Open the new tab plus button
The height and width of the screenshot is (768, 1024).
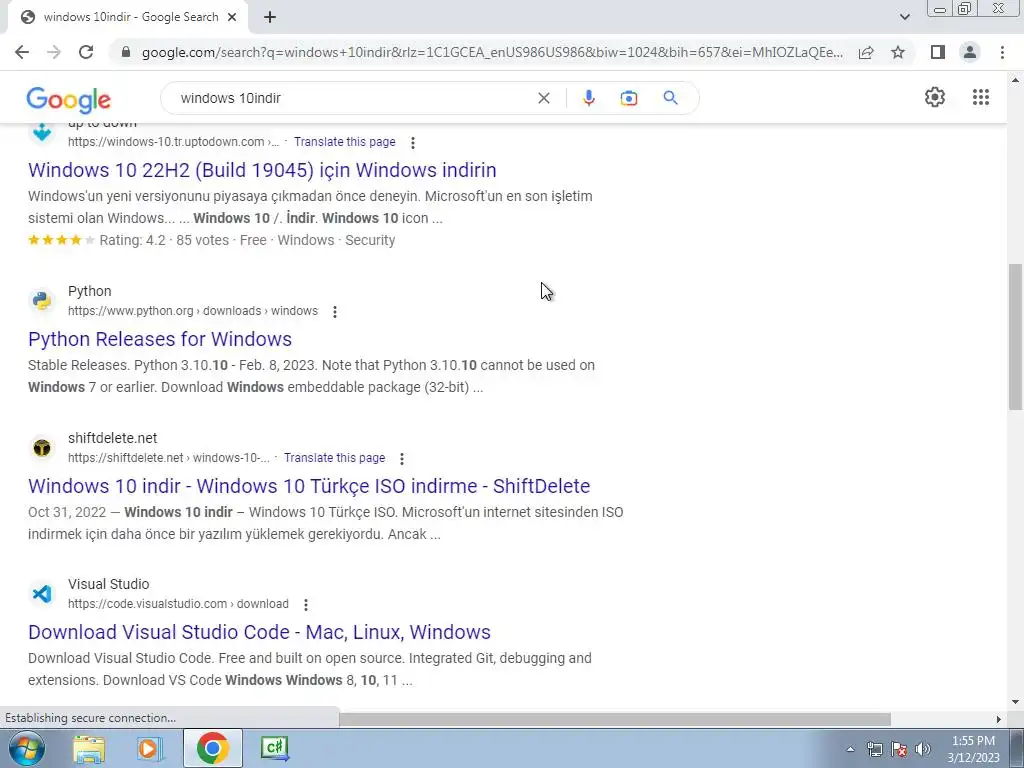click(x=270, y=18)
